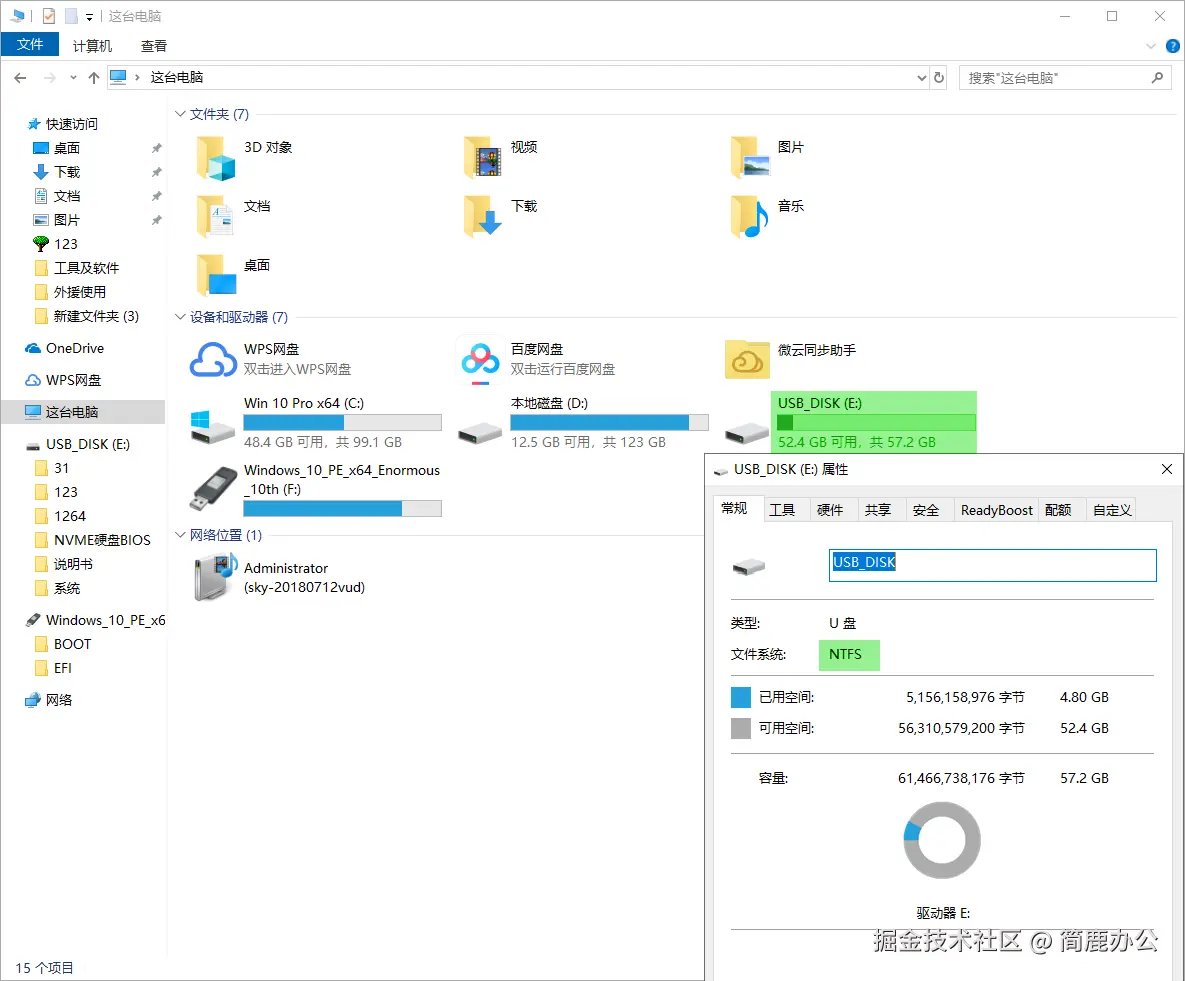
Task: Click the blue 文件 menu button
Action: 30,44
